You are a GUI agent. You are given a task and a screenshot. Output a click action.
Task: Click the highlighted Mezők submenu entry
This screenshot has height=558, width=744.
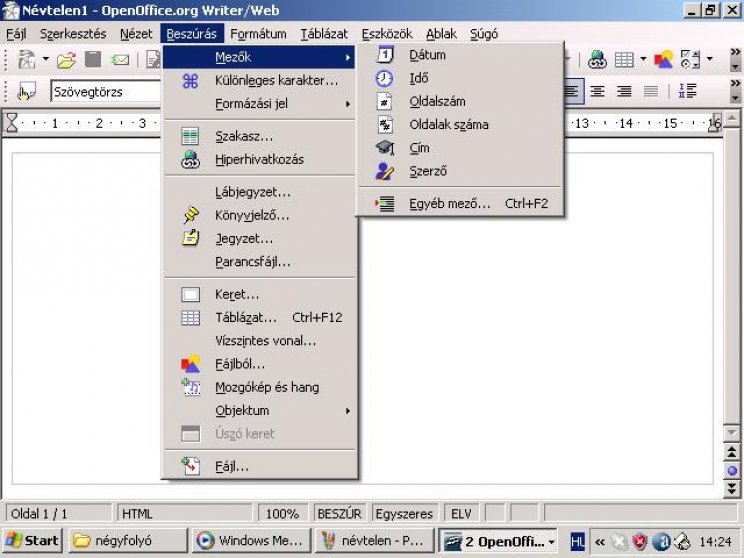pyautogui.click(x=259, y=57)
